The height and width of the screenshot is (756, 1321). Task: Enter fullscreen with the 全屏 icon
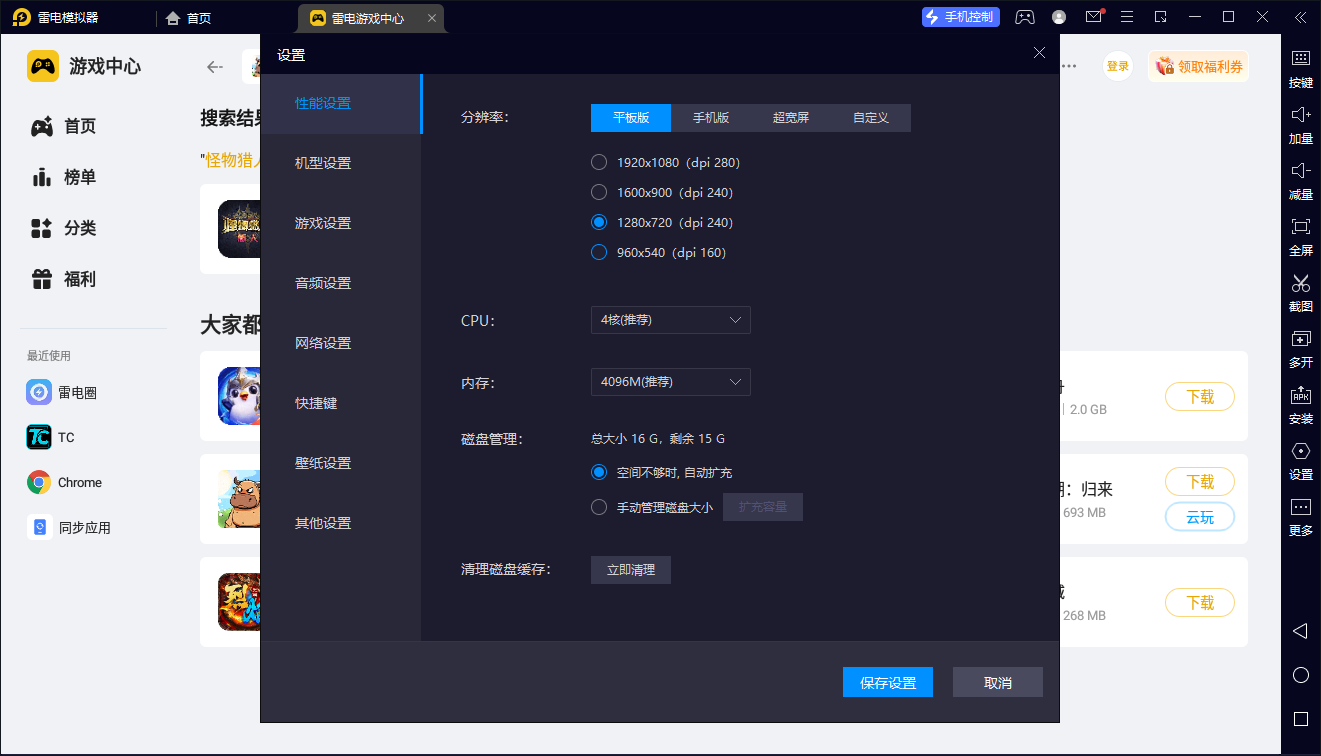tap(1300, 227)
